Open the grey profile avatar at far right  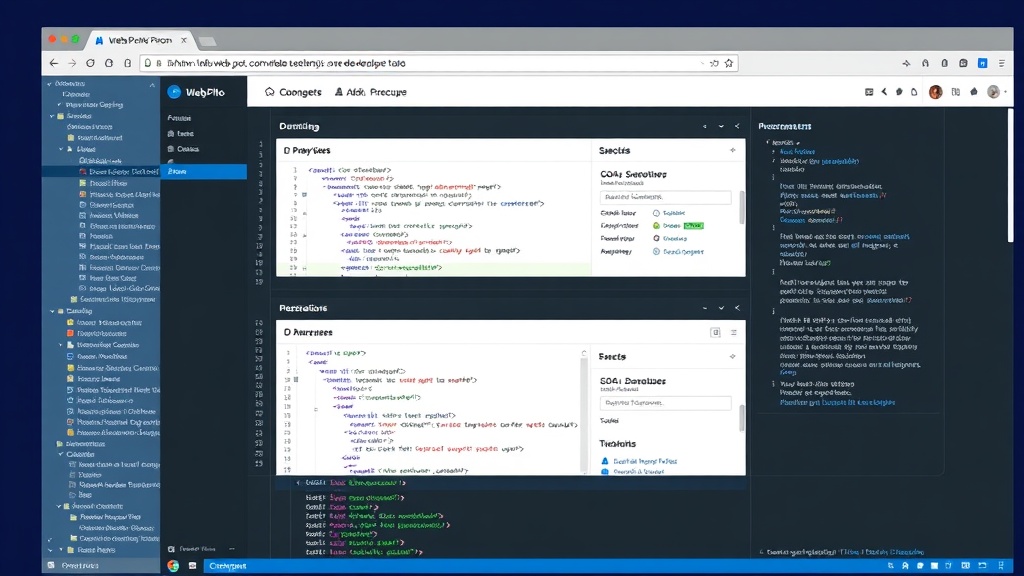[993, 92]
